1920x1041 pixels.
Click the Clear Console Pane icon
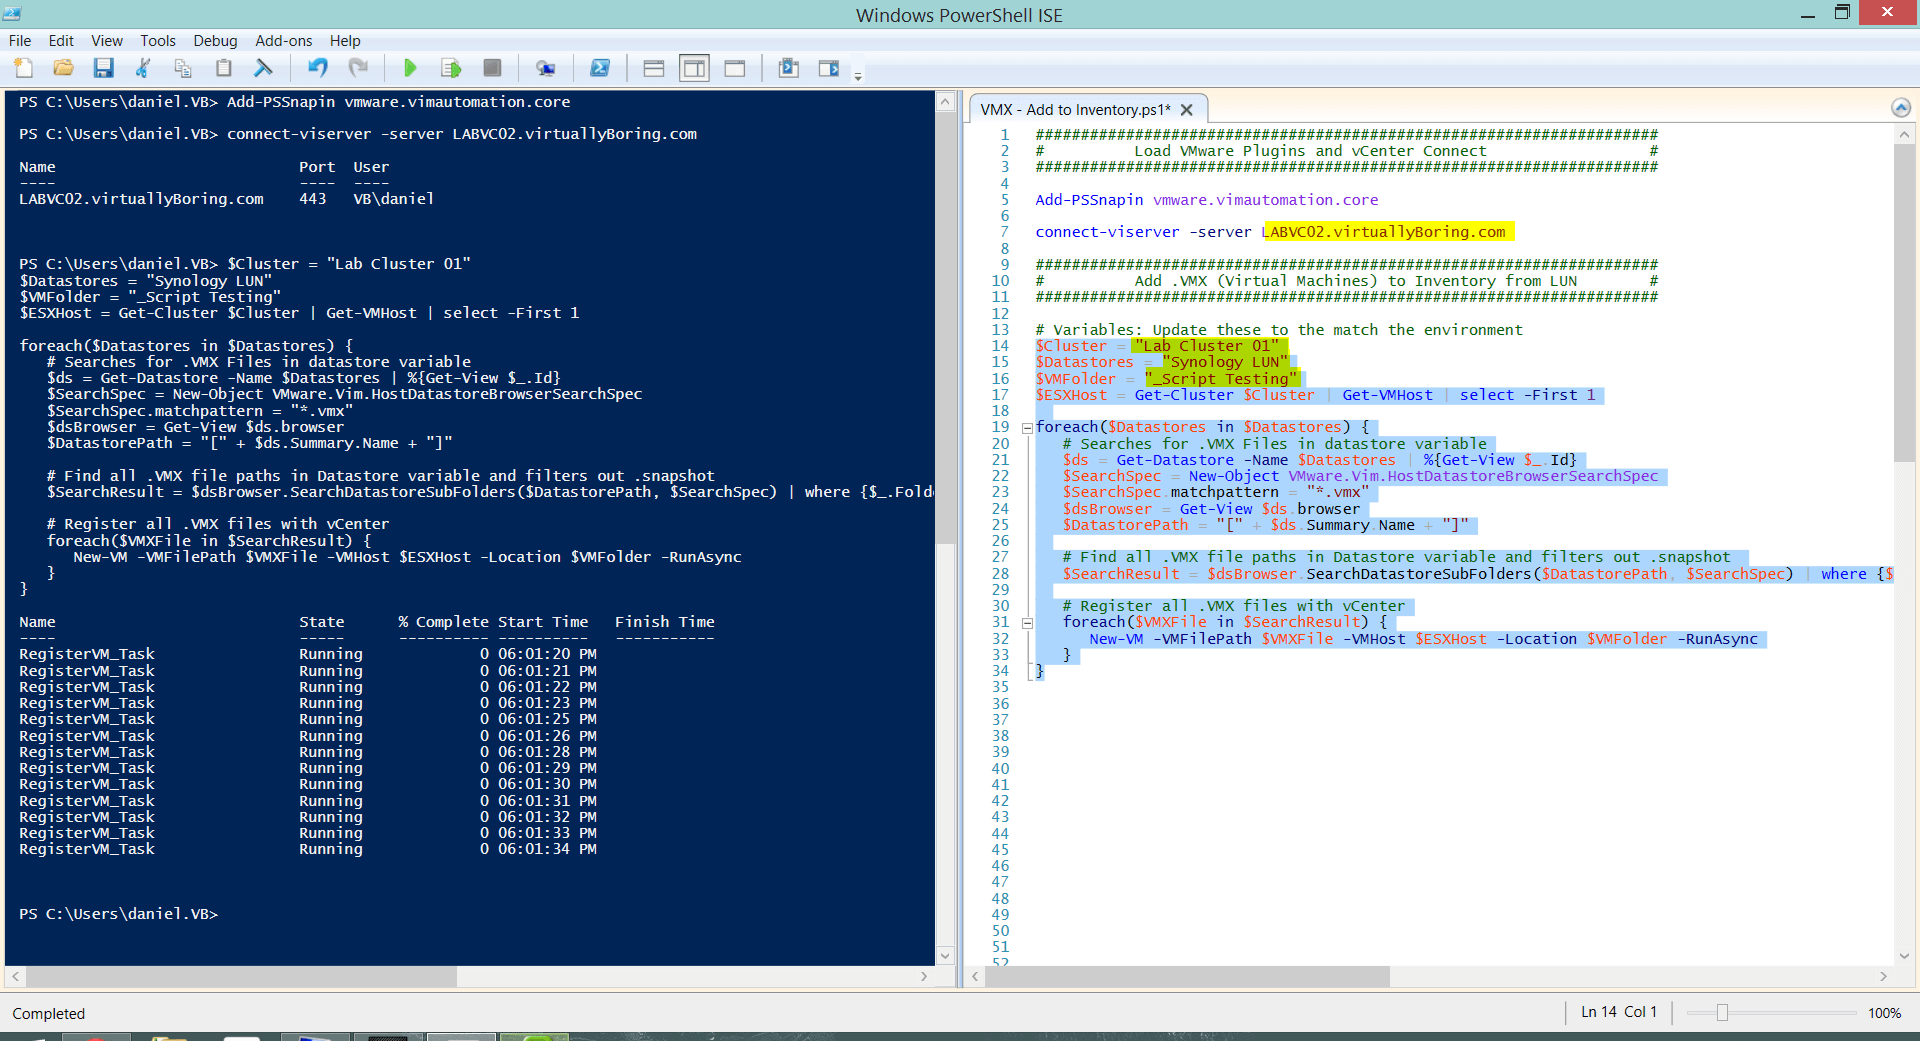pyautogui.click(x=263, y=68)
